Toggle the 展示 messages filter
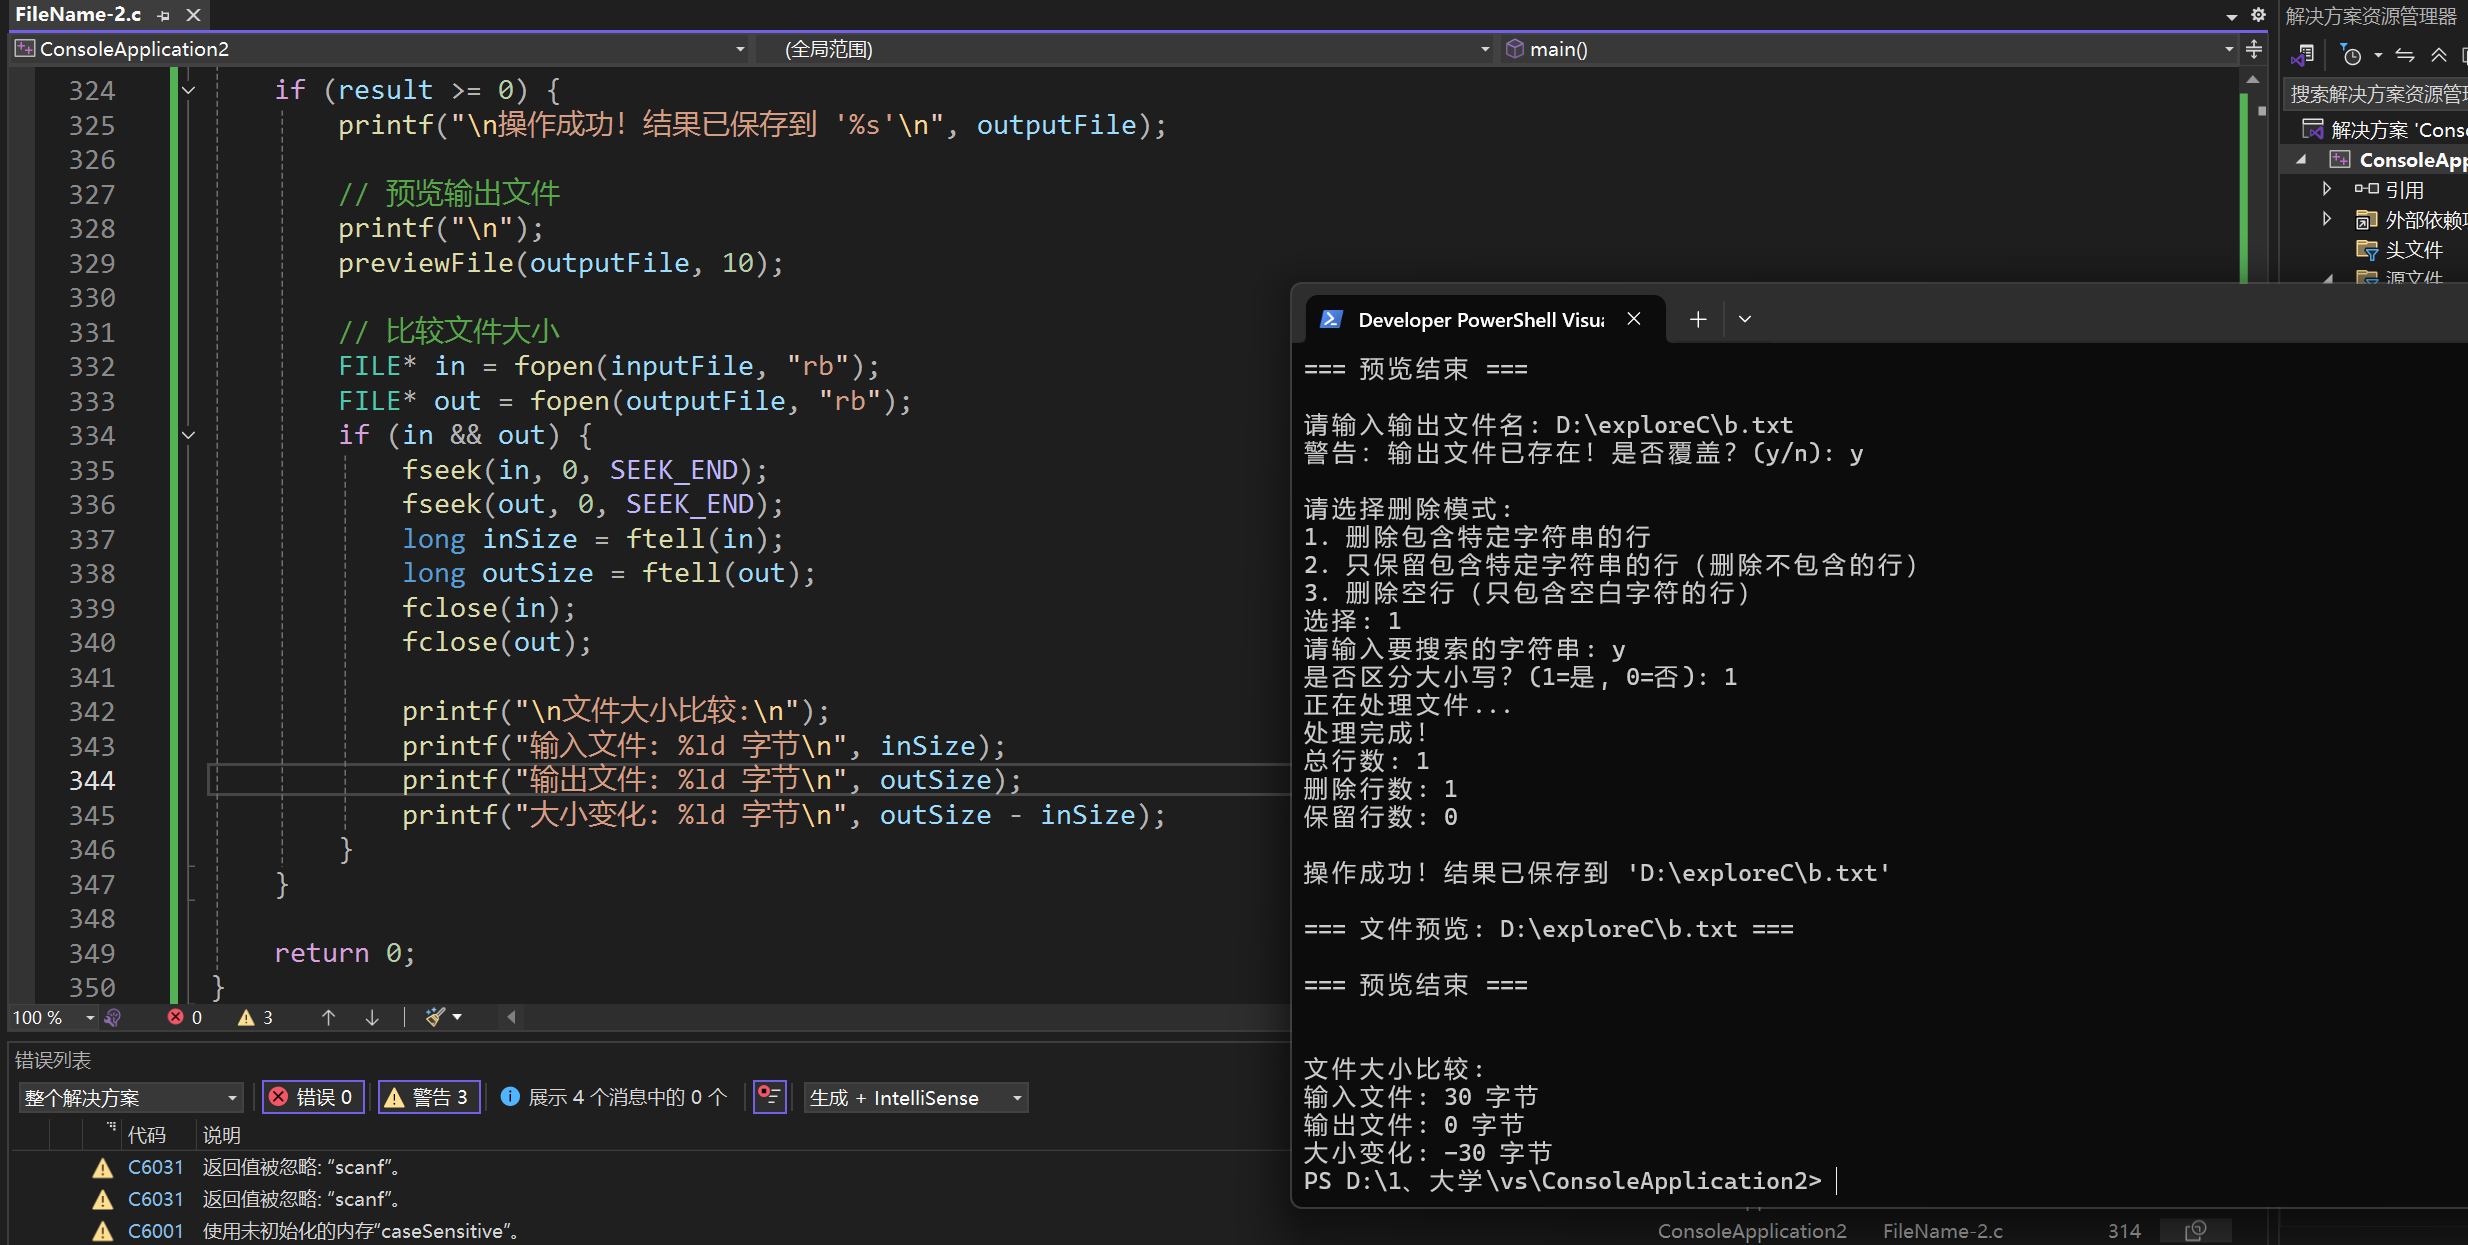The image size is (2468, 1245). (614, 1097)
